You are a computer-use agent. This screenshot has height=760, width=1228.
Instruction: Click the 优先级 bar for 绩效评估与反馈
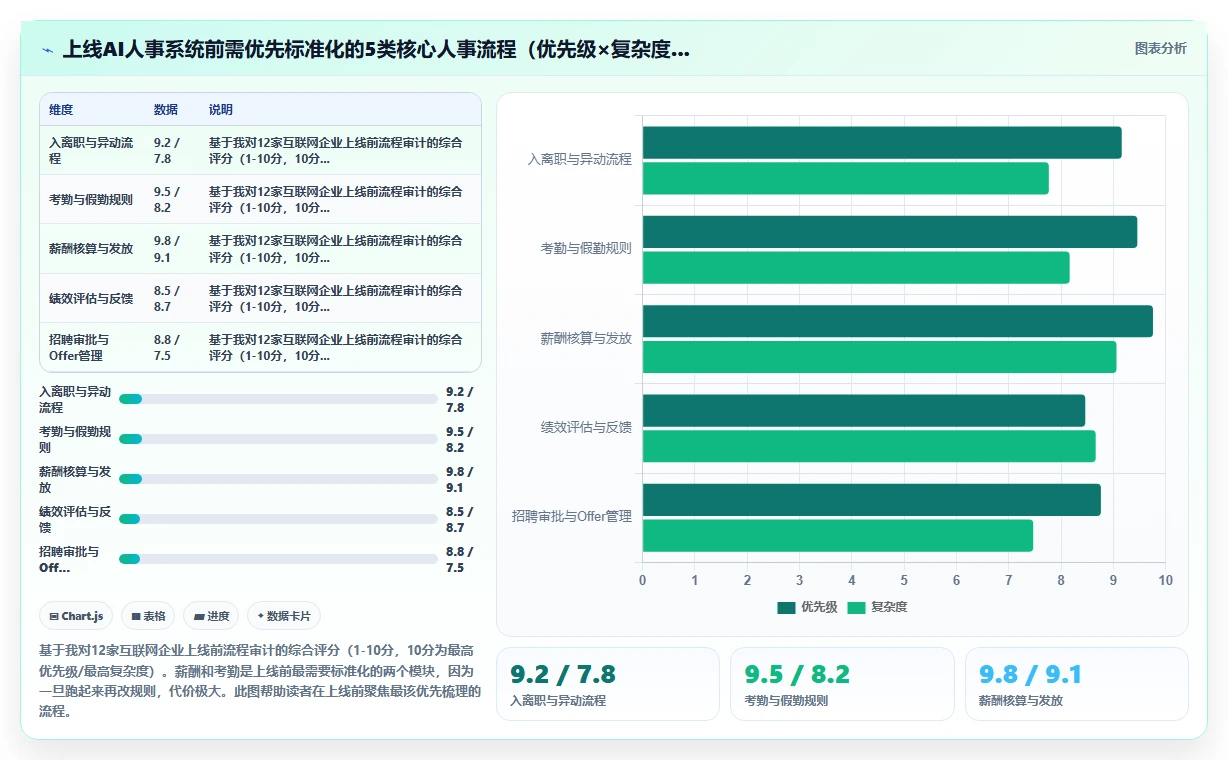(864, 411)
